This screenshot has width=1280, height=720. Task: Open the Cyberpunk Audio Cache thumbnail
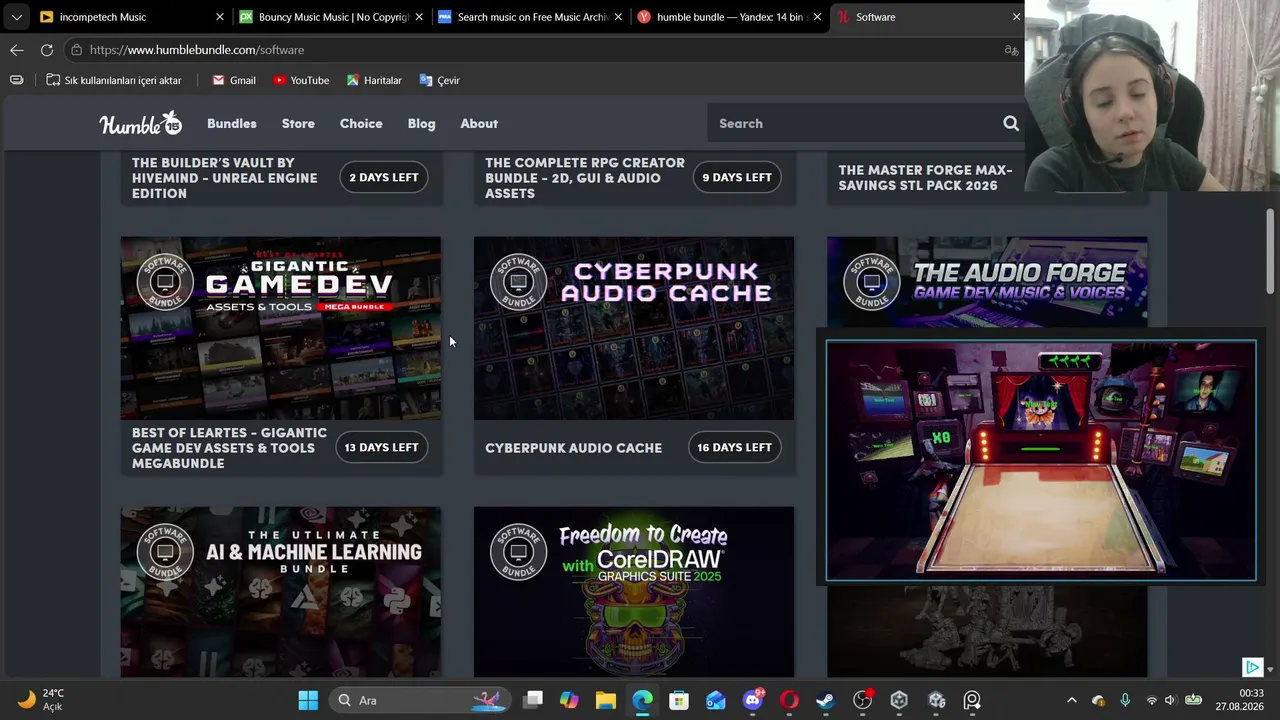tap(634, 328)
